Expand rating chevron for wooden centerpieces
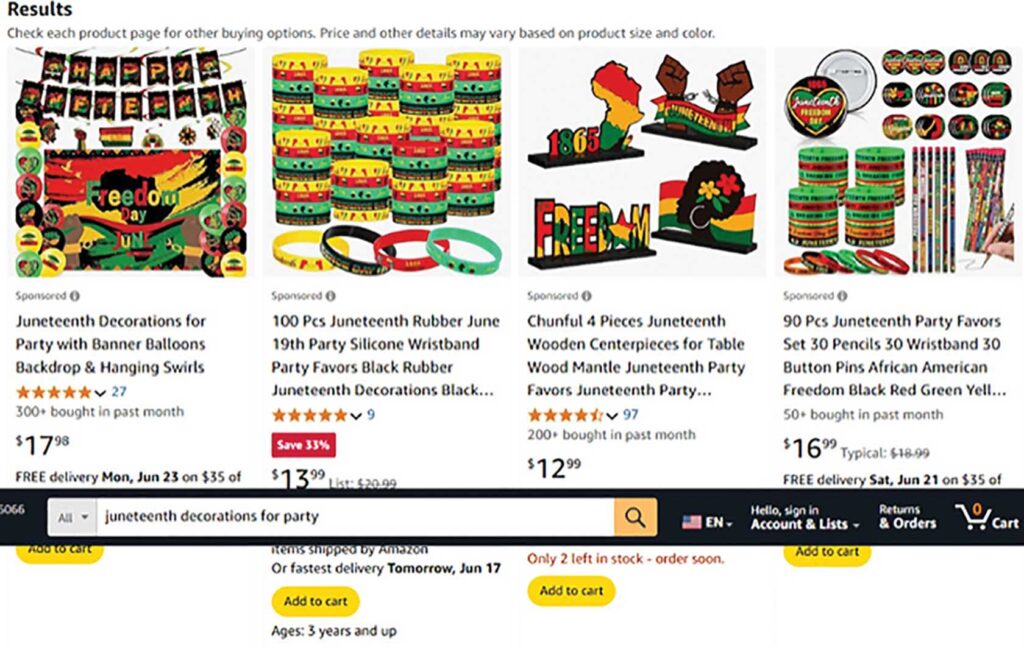 [x=612, y=416]
